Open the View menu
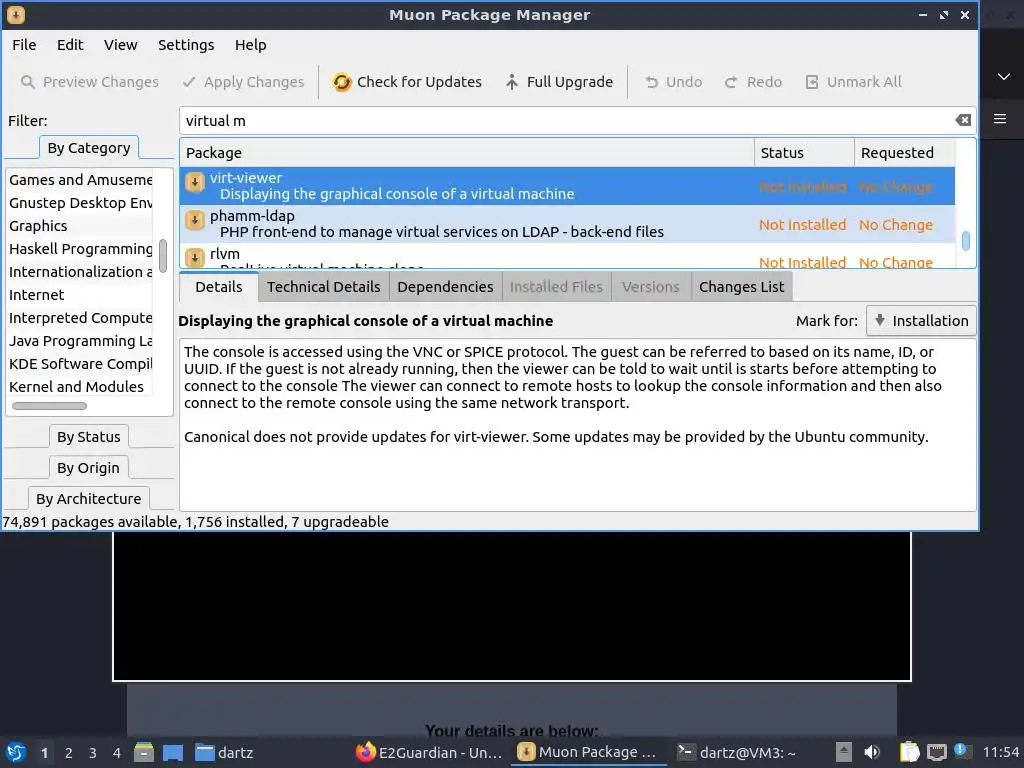Screen dimensions: 1024x768 tap(120, 45)
